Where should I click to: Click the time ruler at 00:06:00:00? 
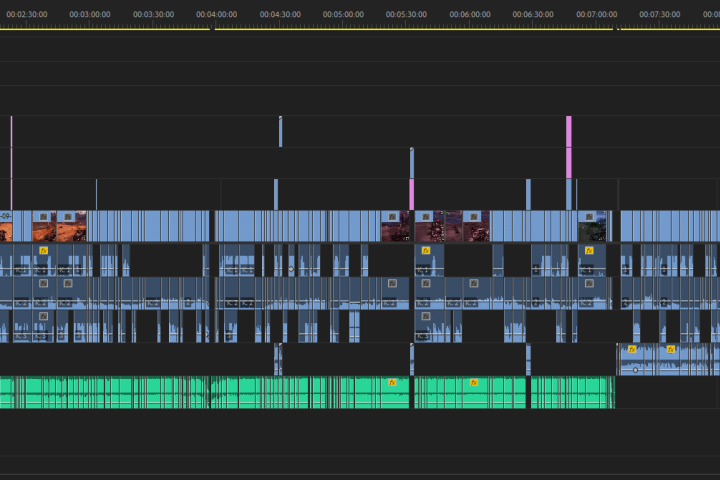(x=470, y=15)
